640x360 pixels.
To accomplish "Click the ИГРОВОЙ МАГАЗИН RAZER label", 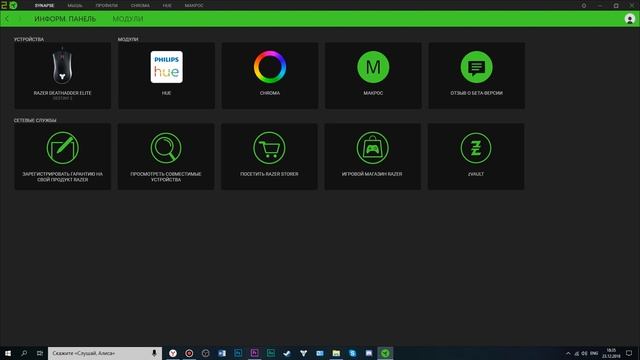I will pyautogui.click(x=372, y=174).
